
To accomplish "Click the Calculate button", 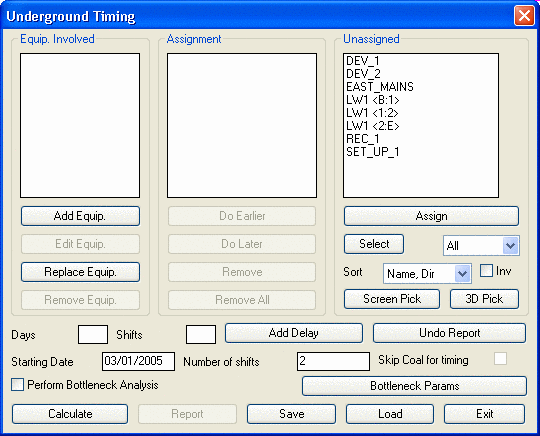I will 70,414.
